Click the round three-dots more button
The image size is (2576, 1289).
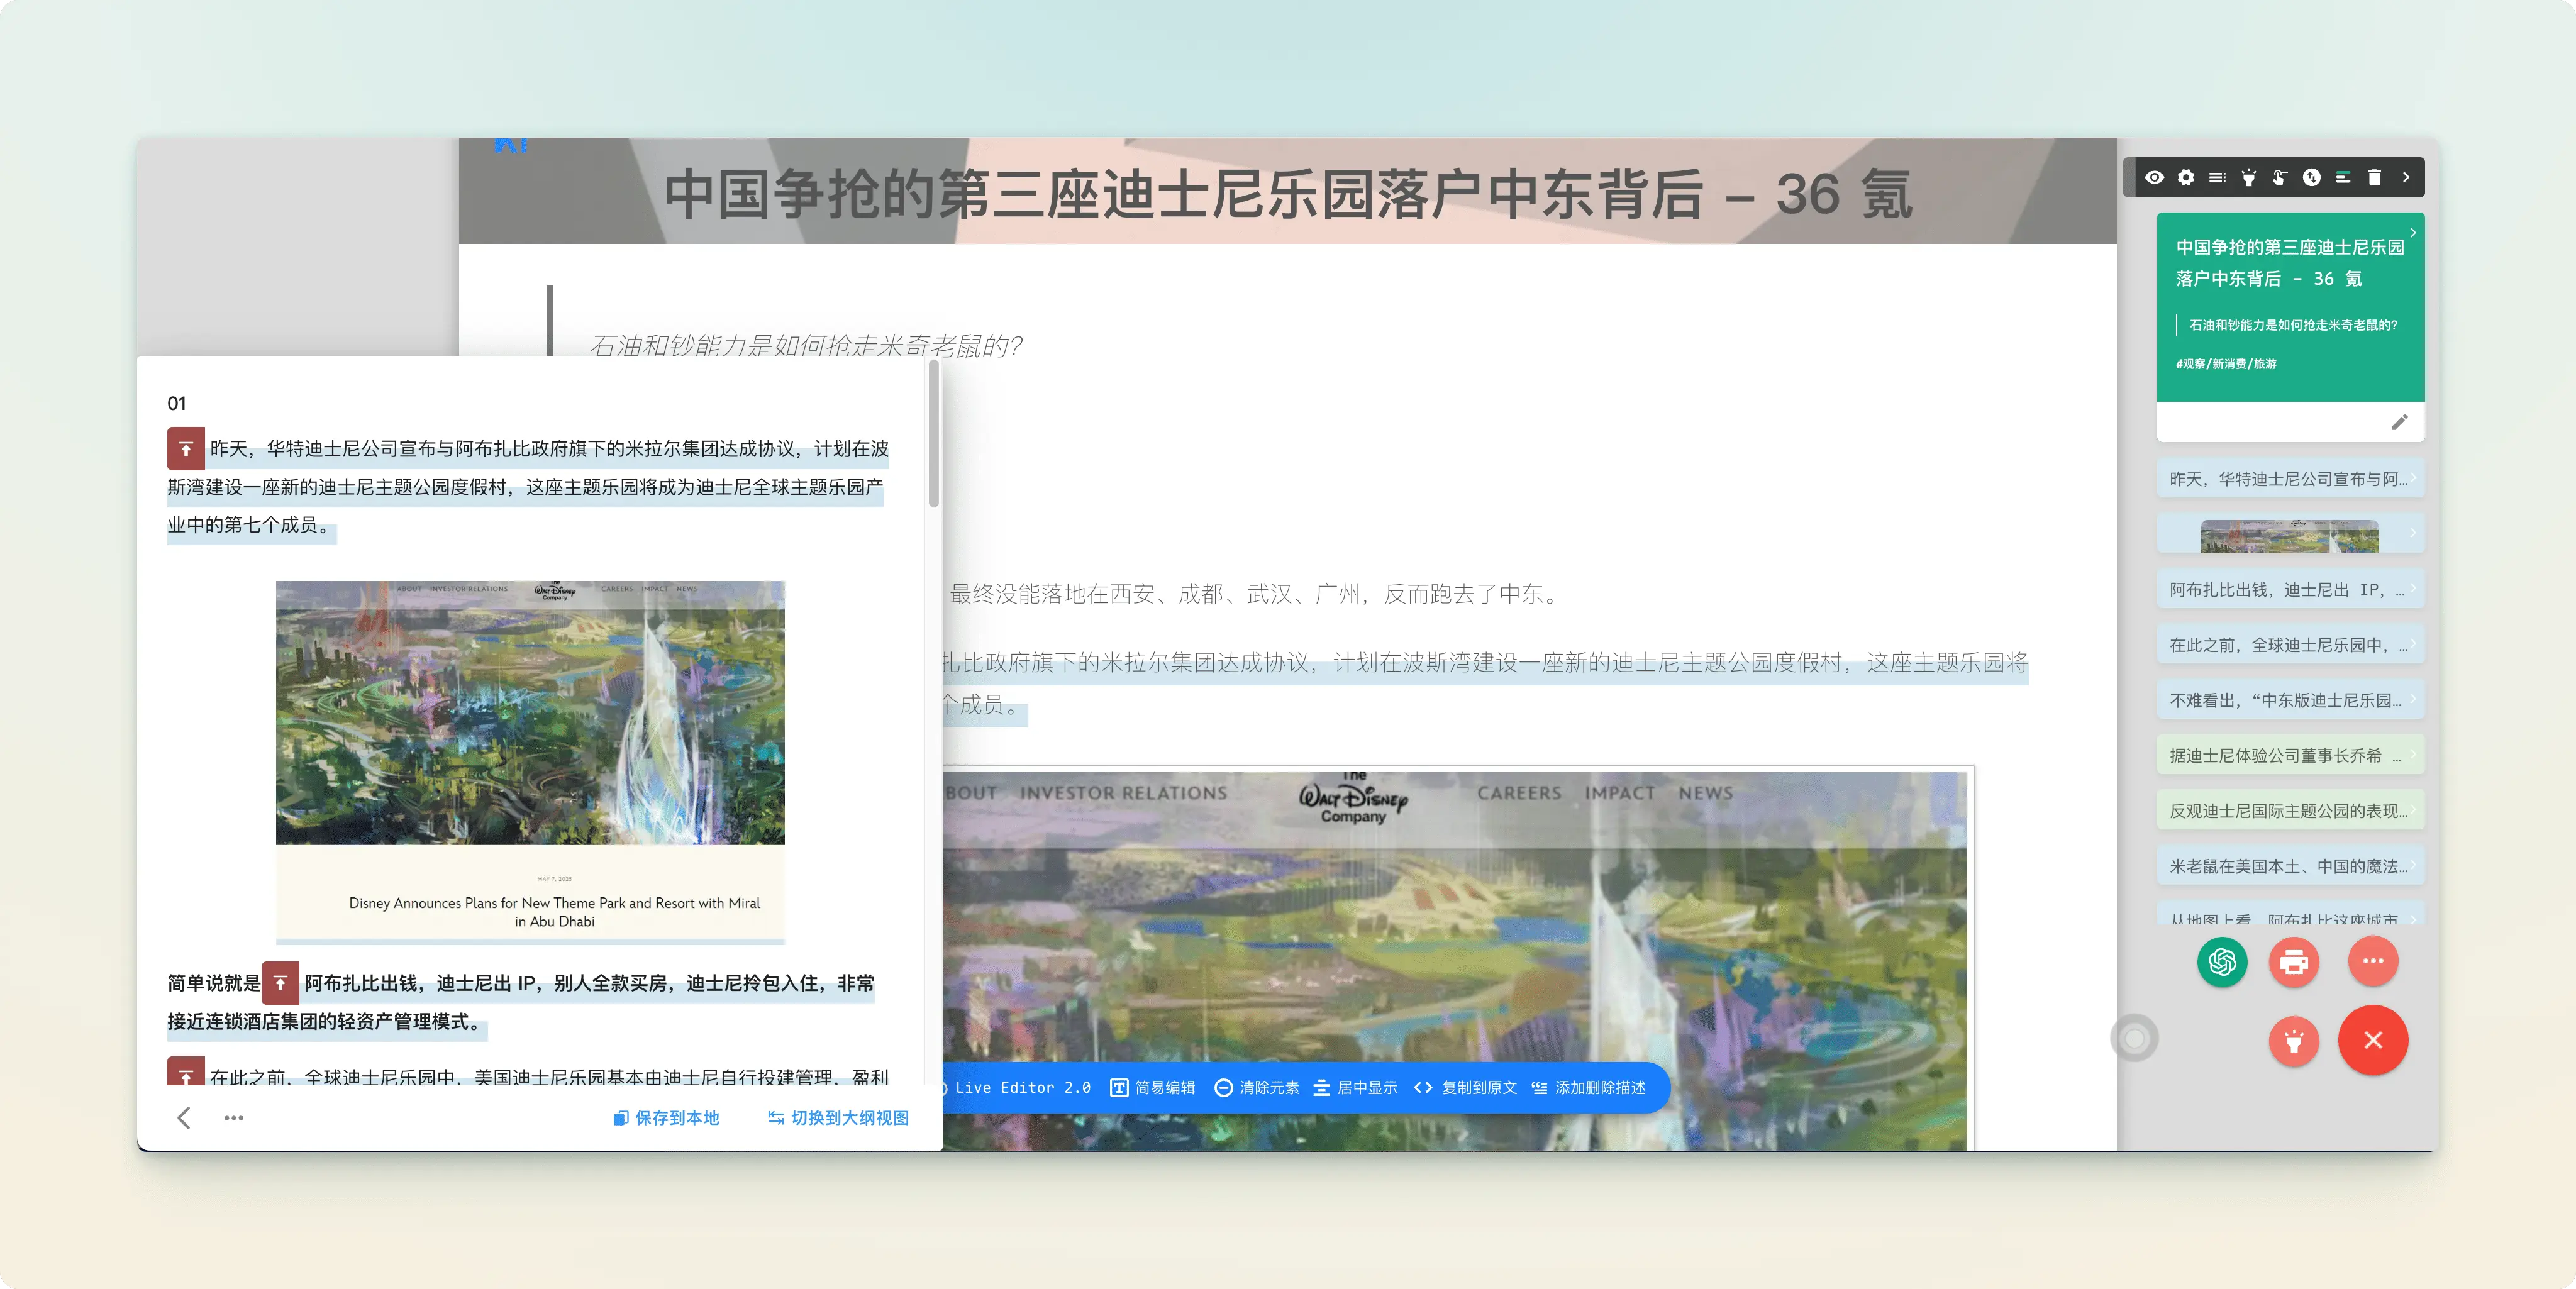[x=2373, y=961]
